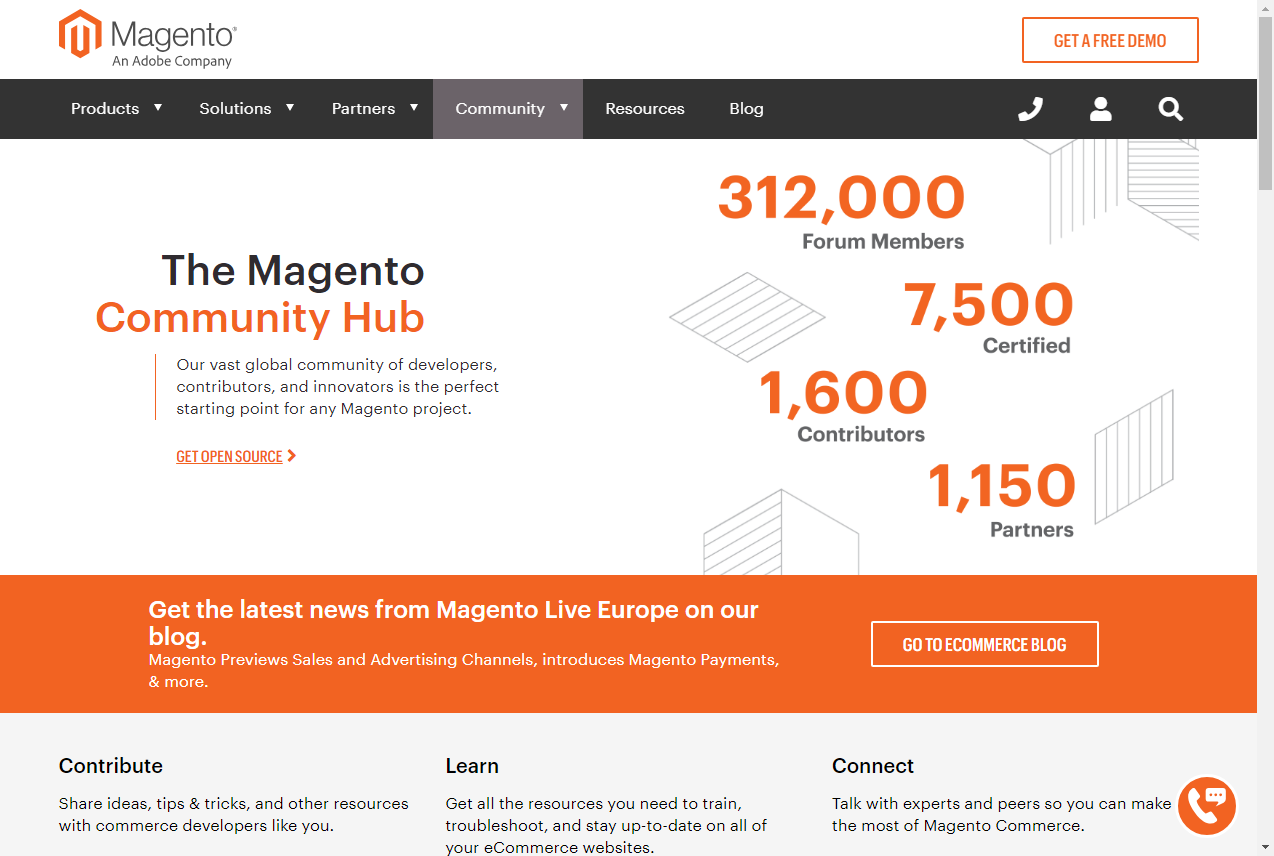Image resolution: width=1274 pixels, height=856 pixels.
Task: Click the Magento logo
Action: (x=148, y=39)
